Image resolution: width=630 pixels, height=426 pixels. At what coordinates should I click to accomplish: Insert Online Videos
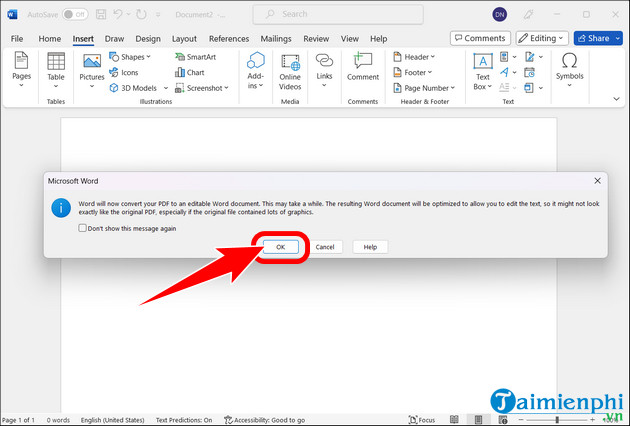point(290,72)
